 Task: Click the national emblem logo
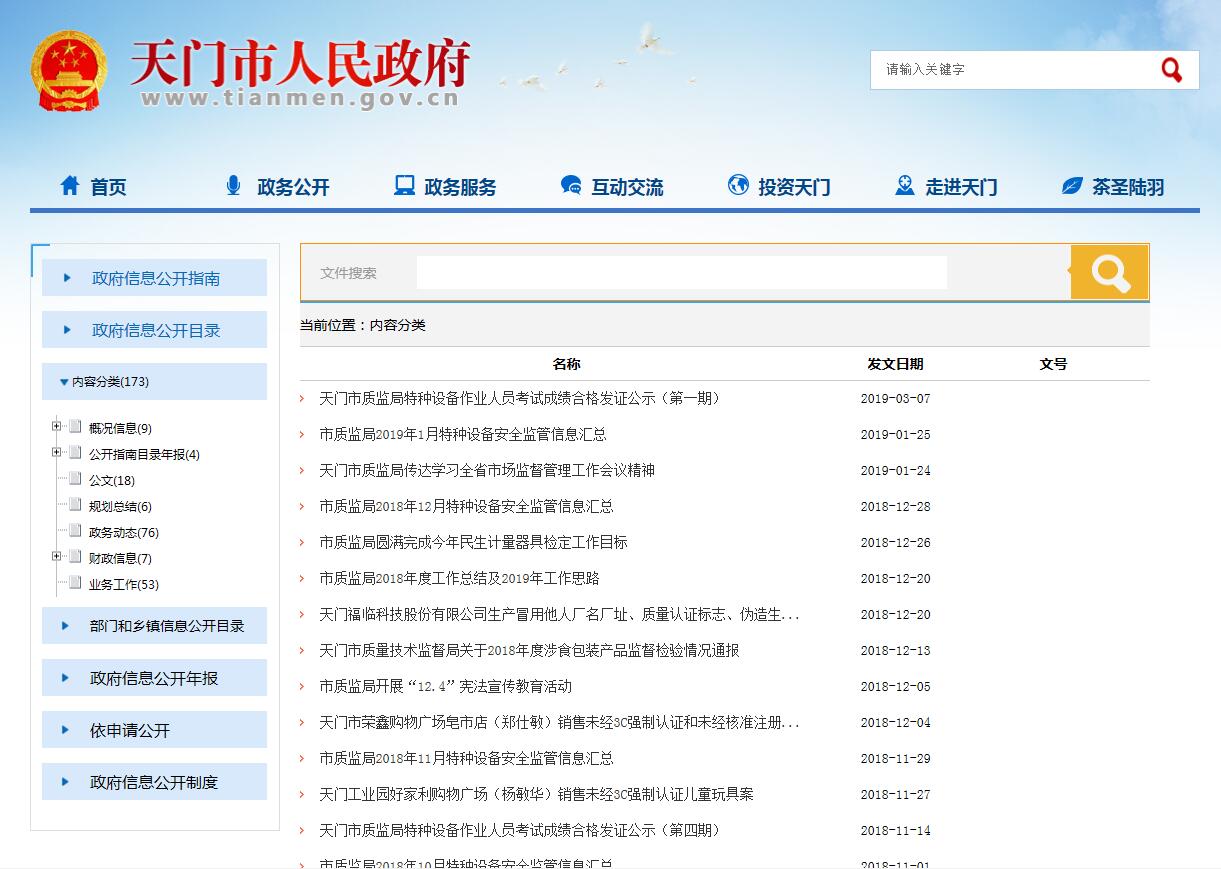click(68, 72)
